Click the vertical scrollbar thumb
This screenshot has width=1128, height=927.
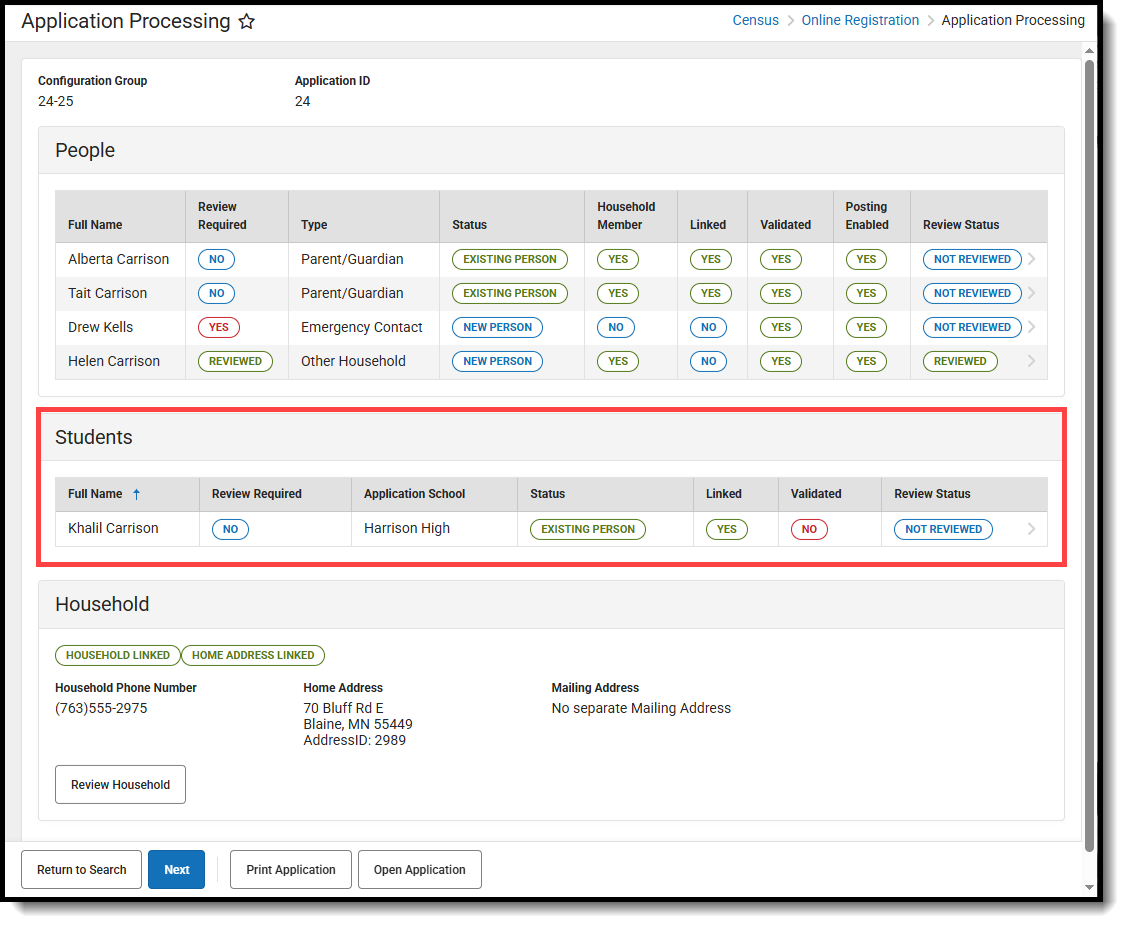[1089, 455]
